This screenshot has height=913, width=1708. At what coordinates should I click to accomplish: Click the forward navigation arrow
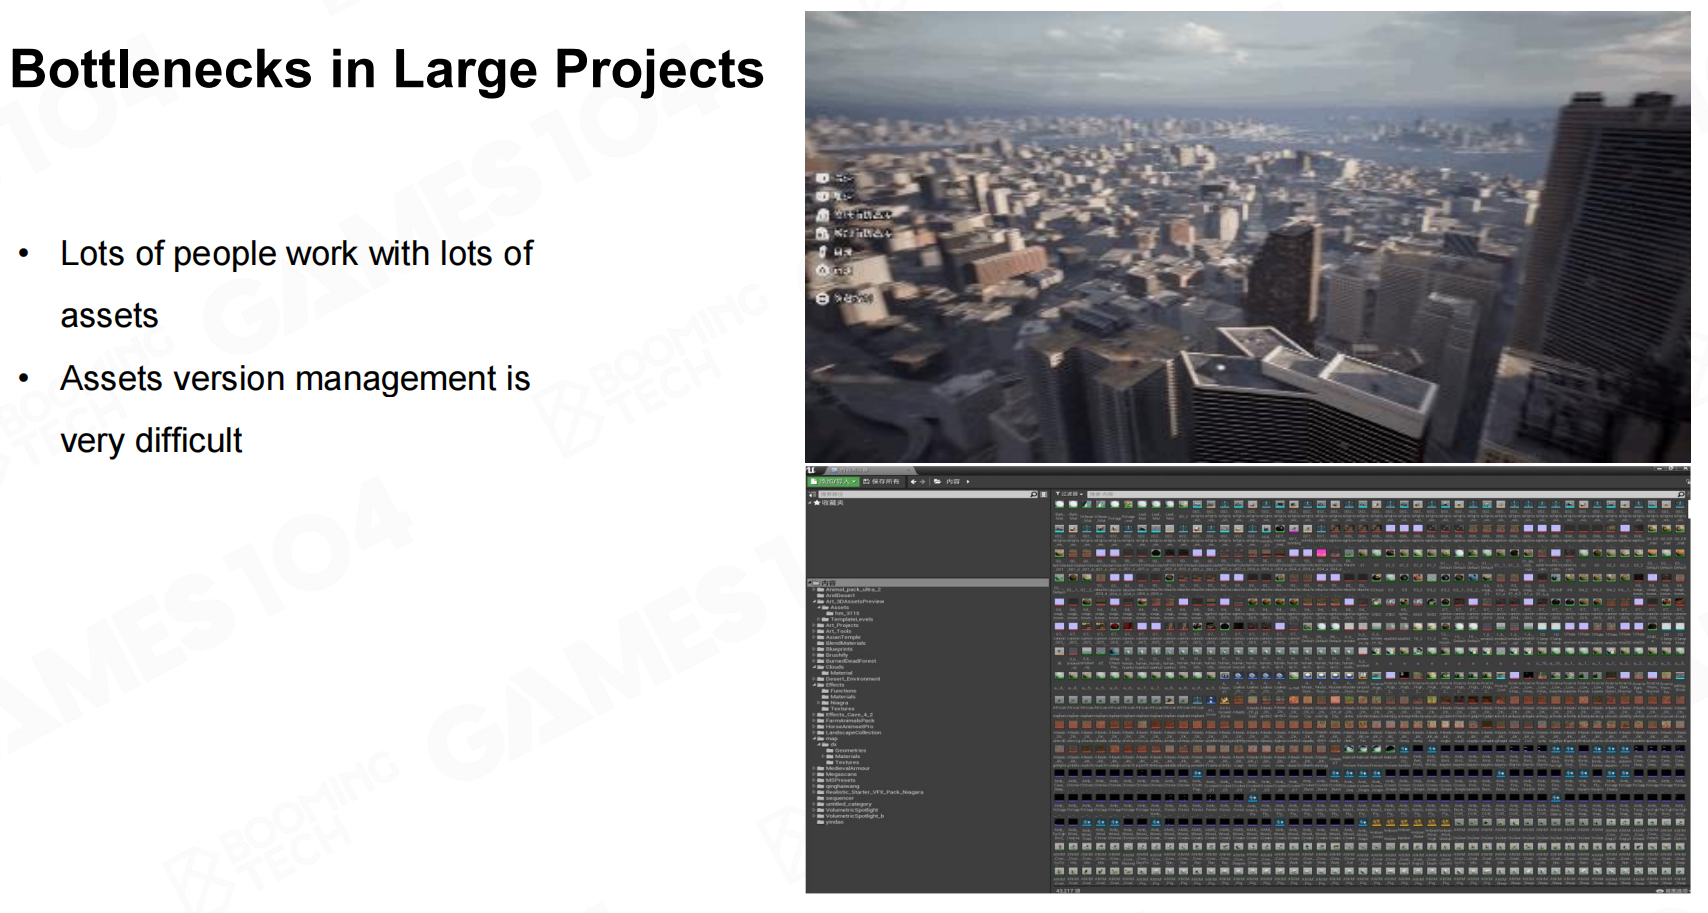922,482
